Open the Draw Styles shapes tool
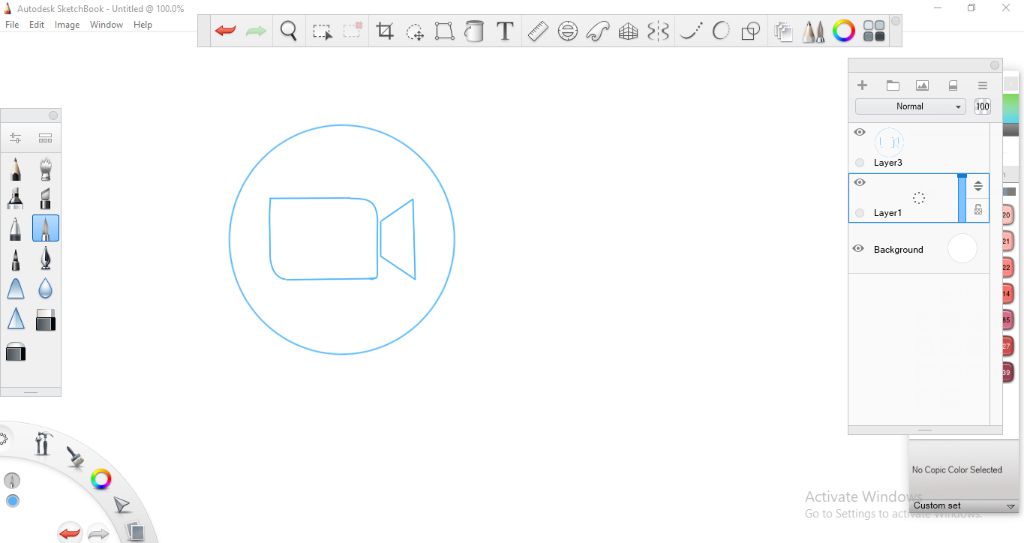Screen dimensions: 1024x543 (751, 31)
